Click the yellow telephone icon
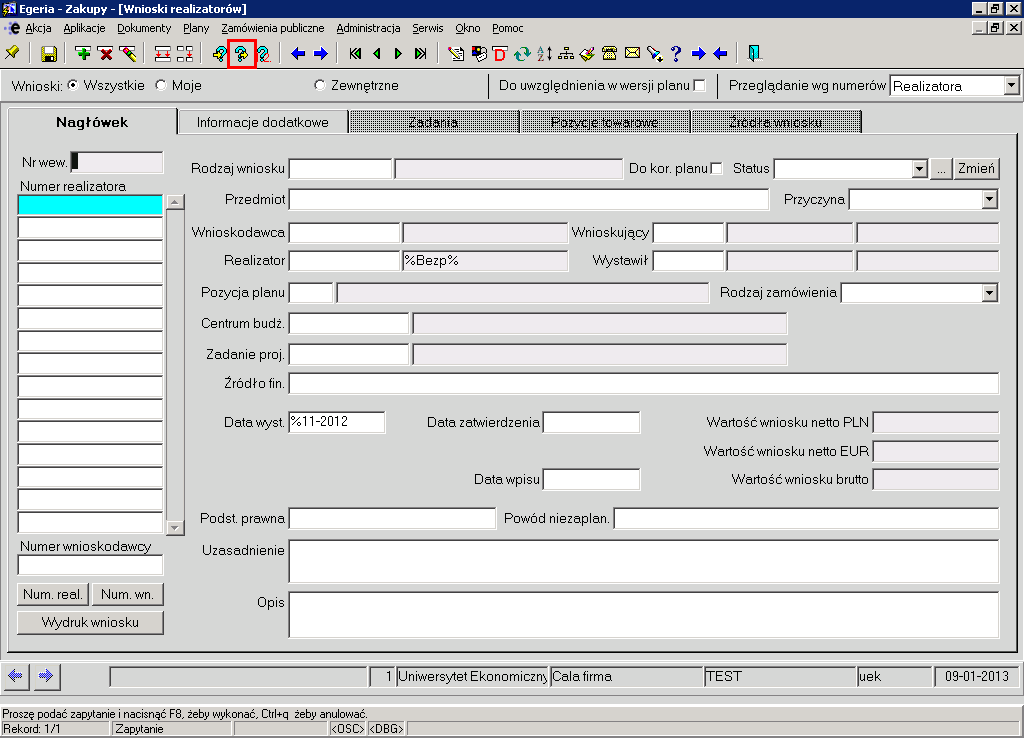 click(609, 54)
